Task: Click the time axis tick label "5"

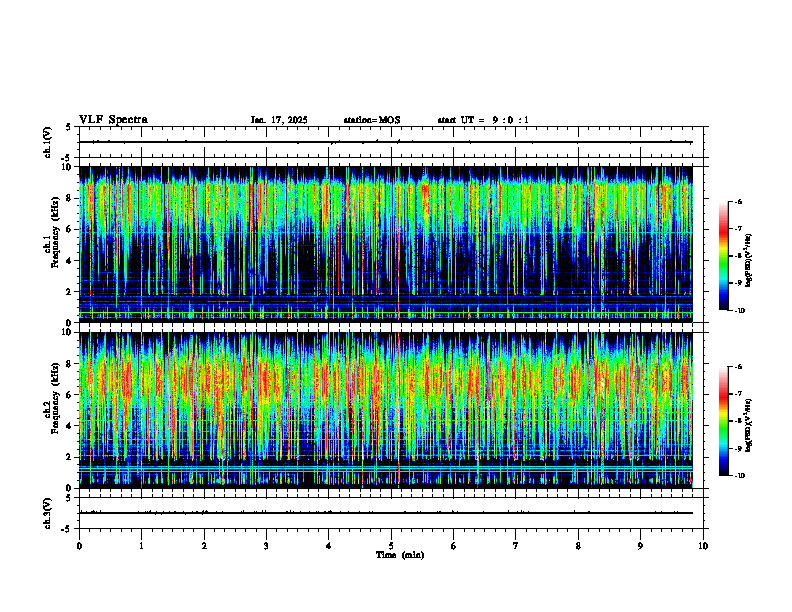Action: click(x=391, y=546)
